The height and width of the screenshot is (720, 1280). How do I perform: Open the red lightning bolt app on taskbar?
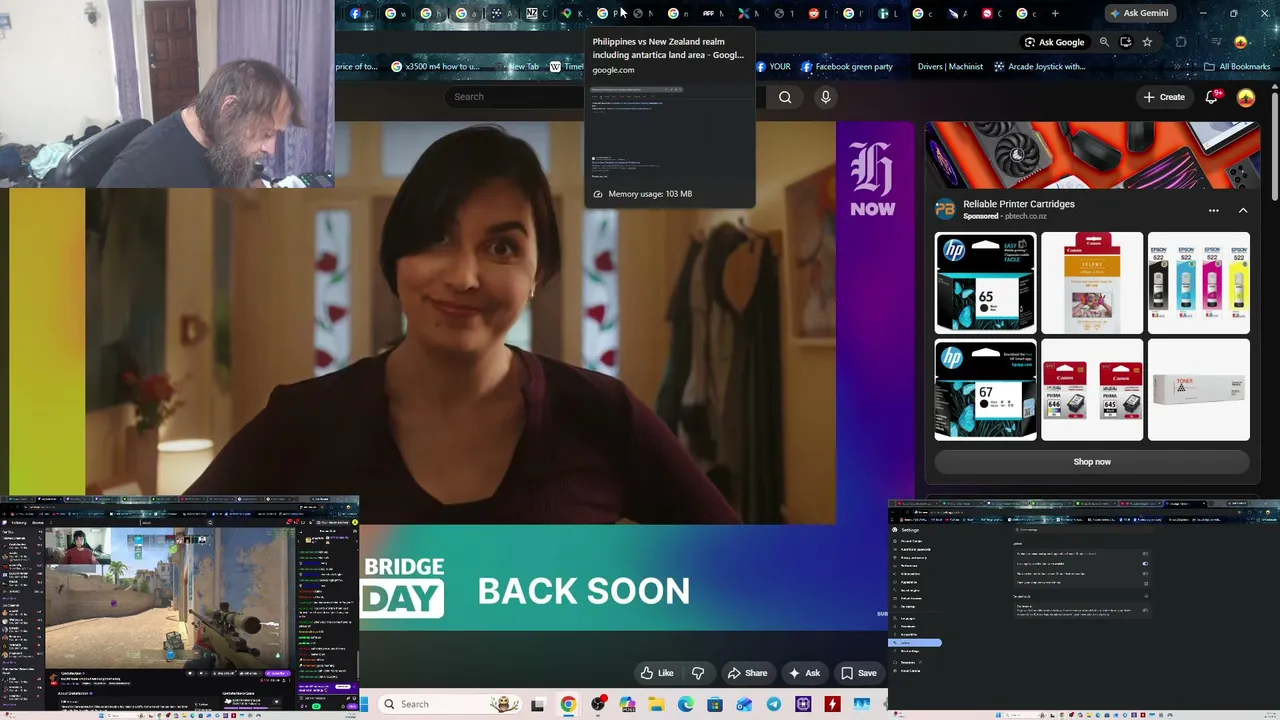832,704
